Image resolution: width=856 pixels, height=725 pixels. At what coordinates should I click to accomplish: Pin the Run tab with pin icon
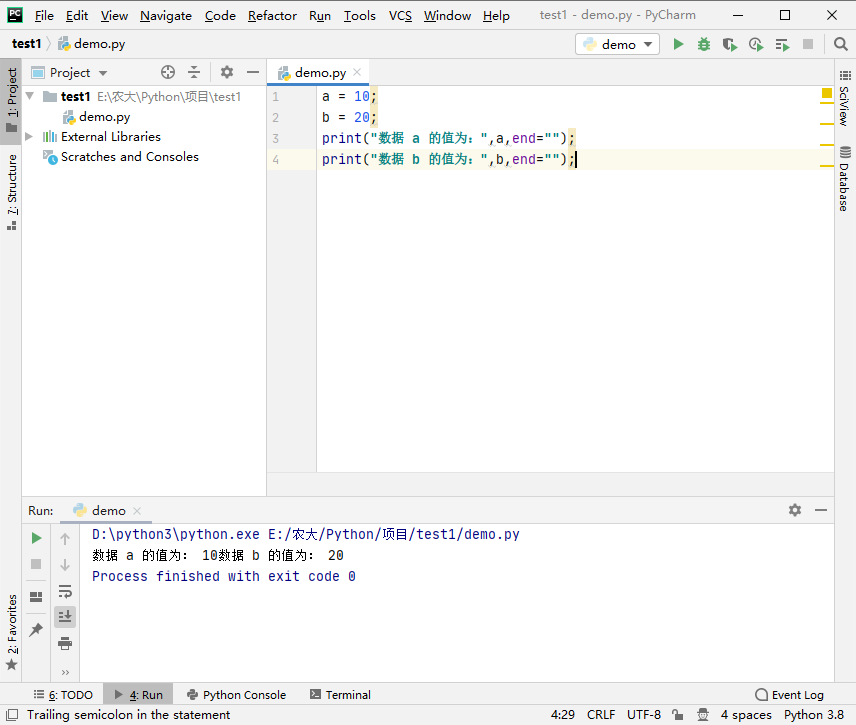point(36,629)
